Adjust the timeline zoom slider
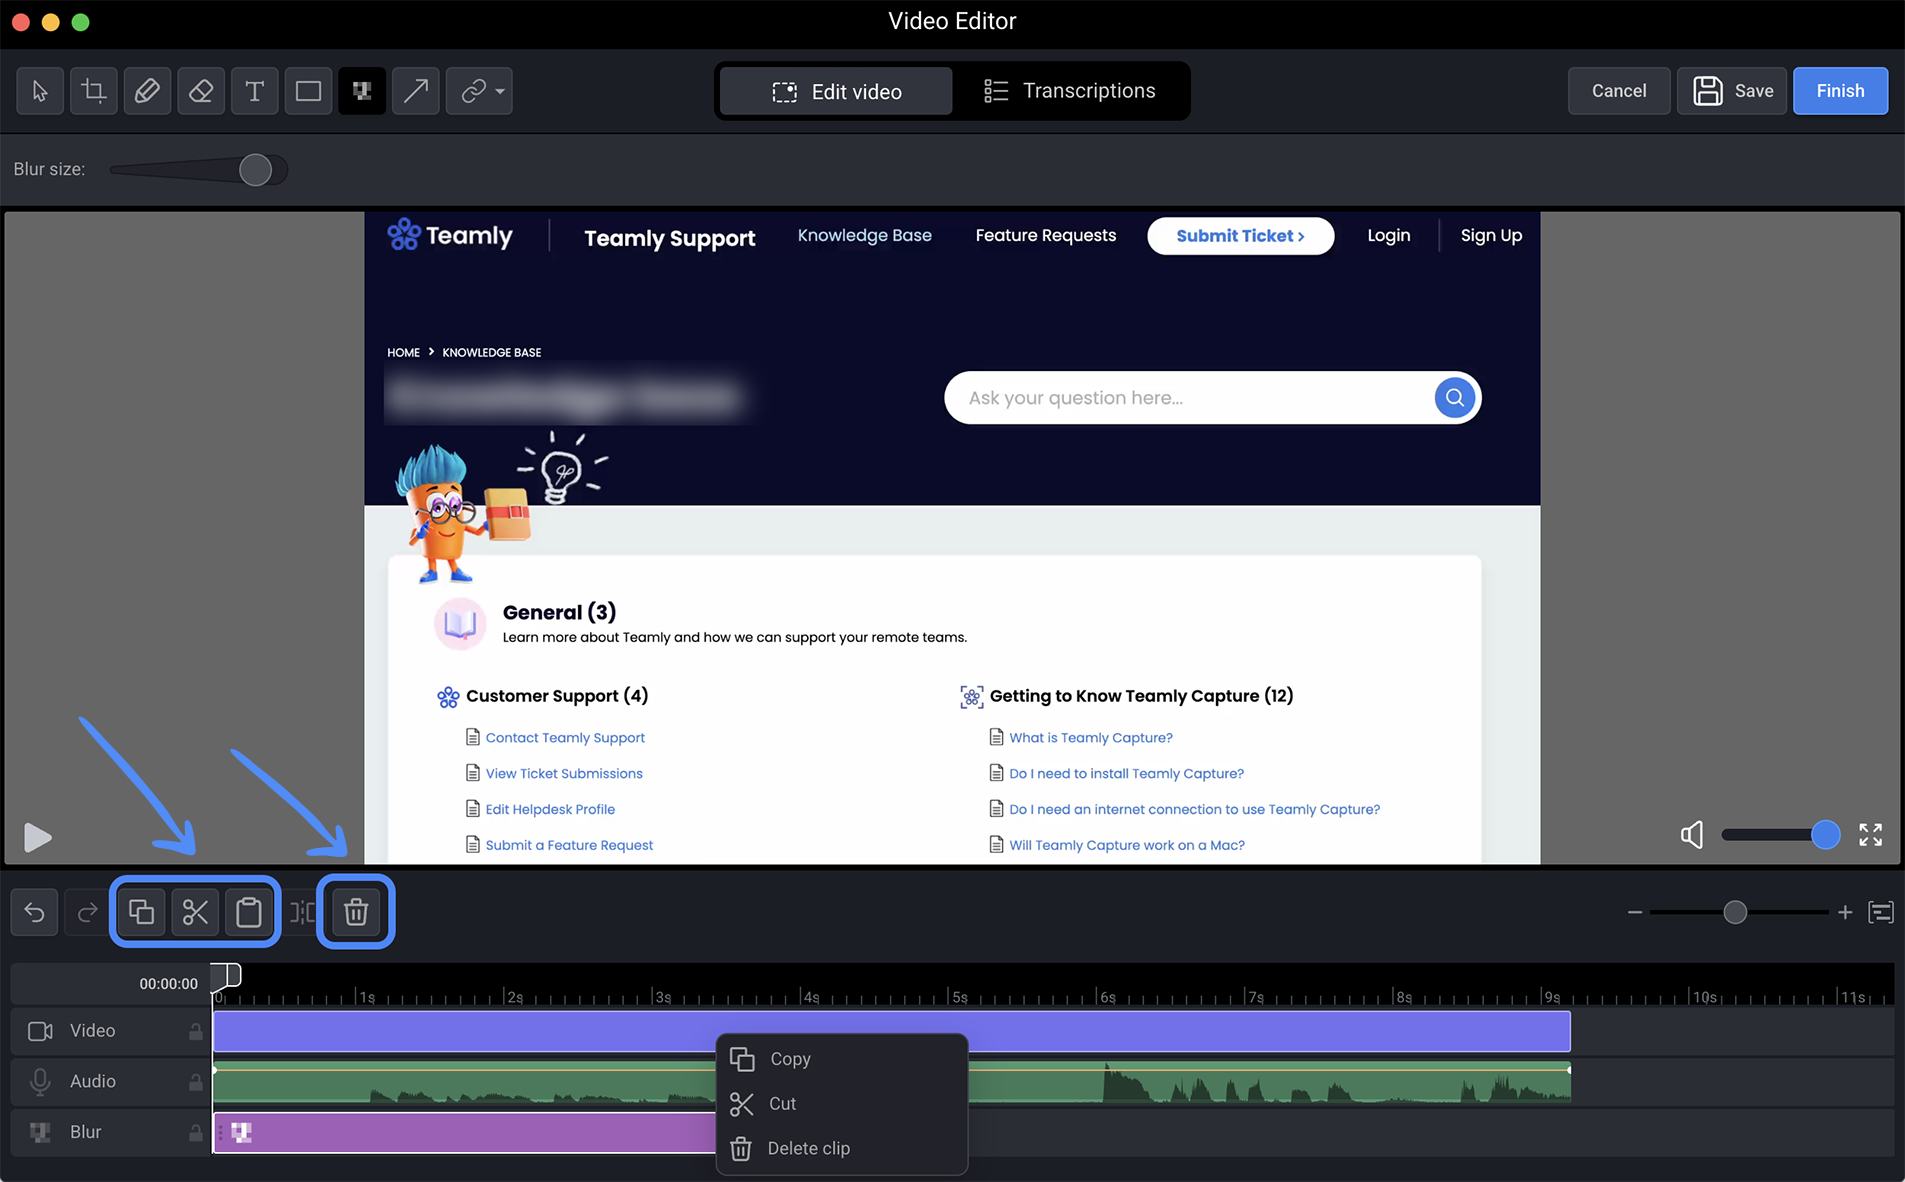The height and width of the screenshot is (1182, 1905). click(1735, 912)
